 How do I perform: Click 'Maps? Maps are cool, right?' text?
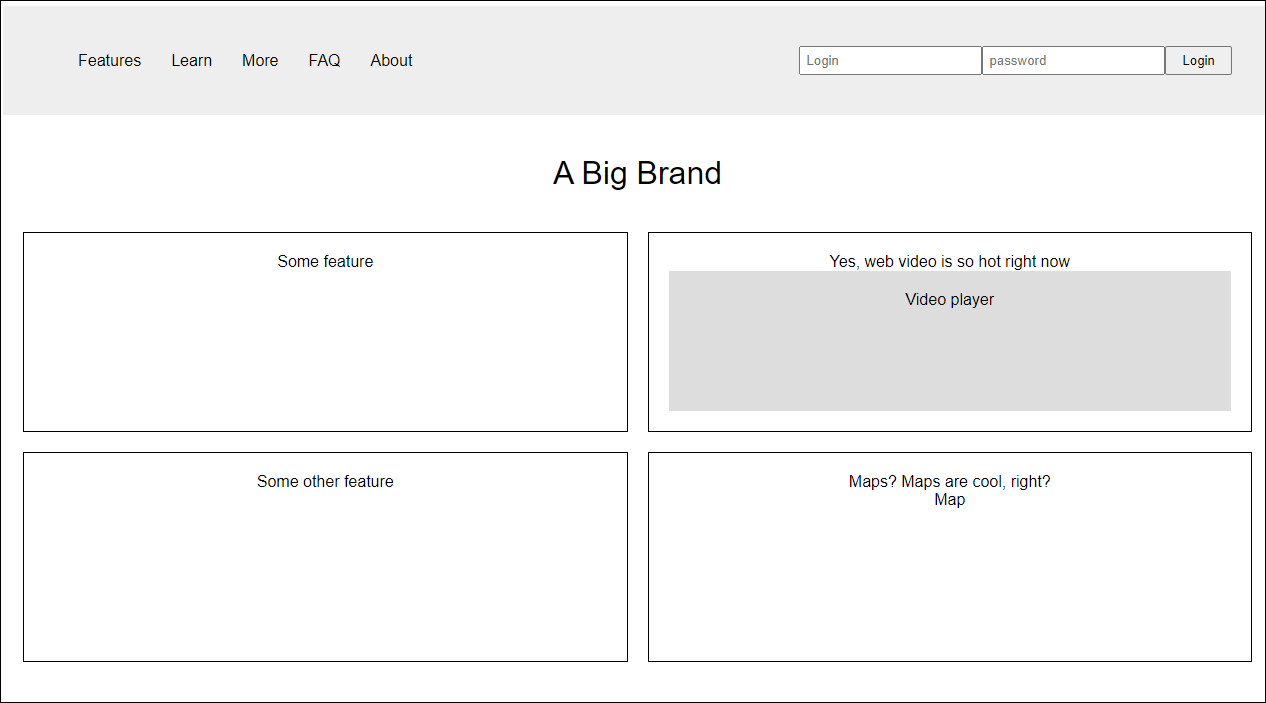[x=949, y=482]
